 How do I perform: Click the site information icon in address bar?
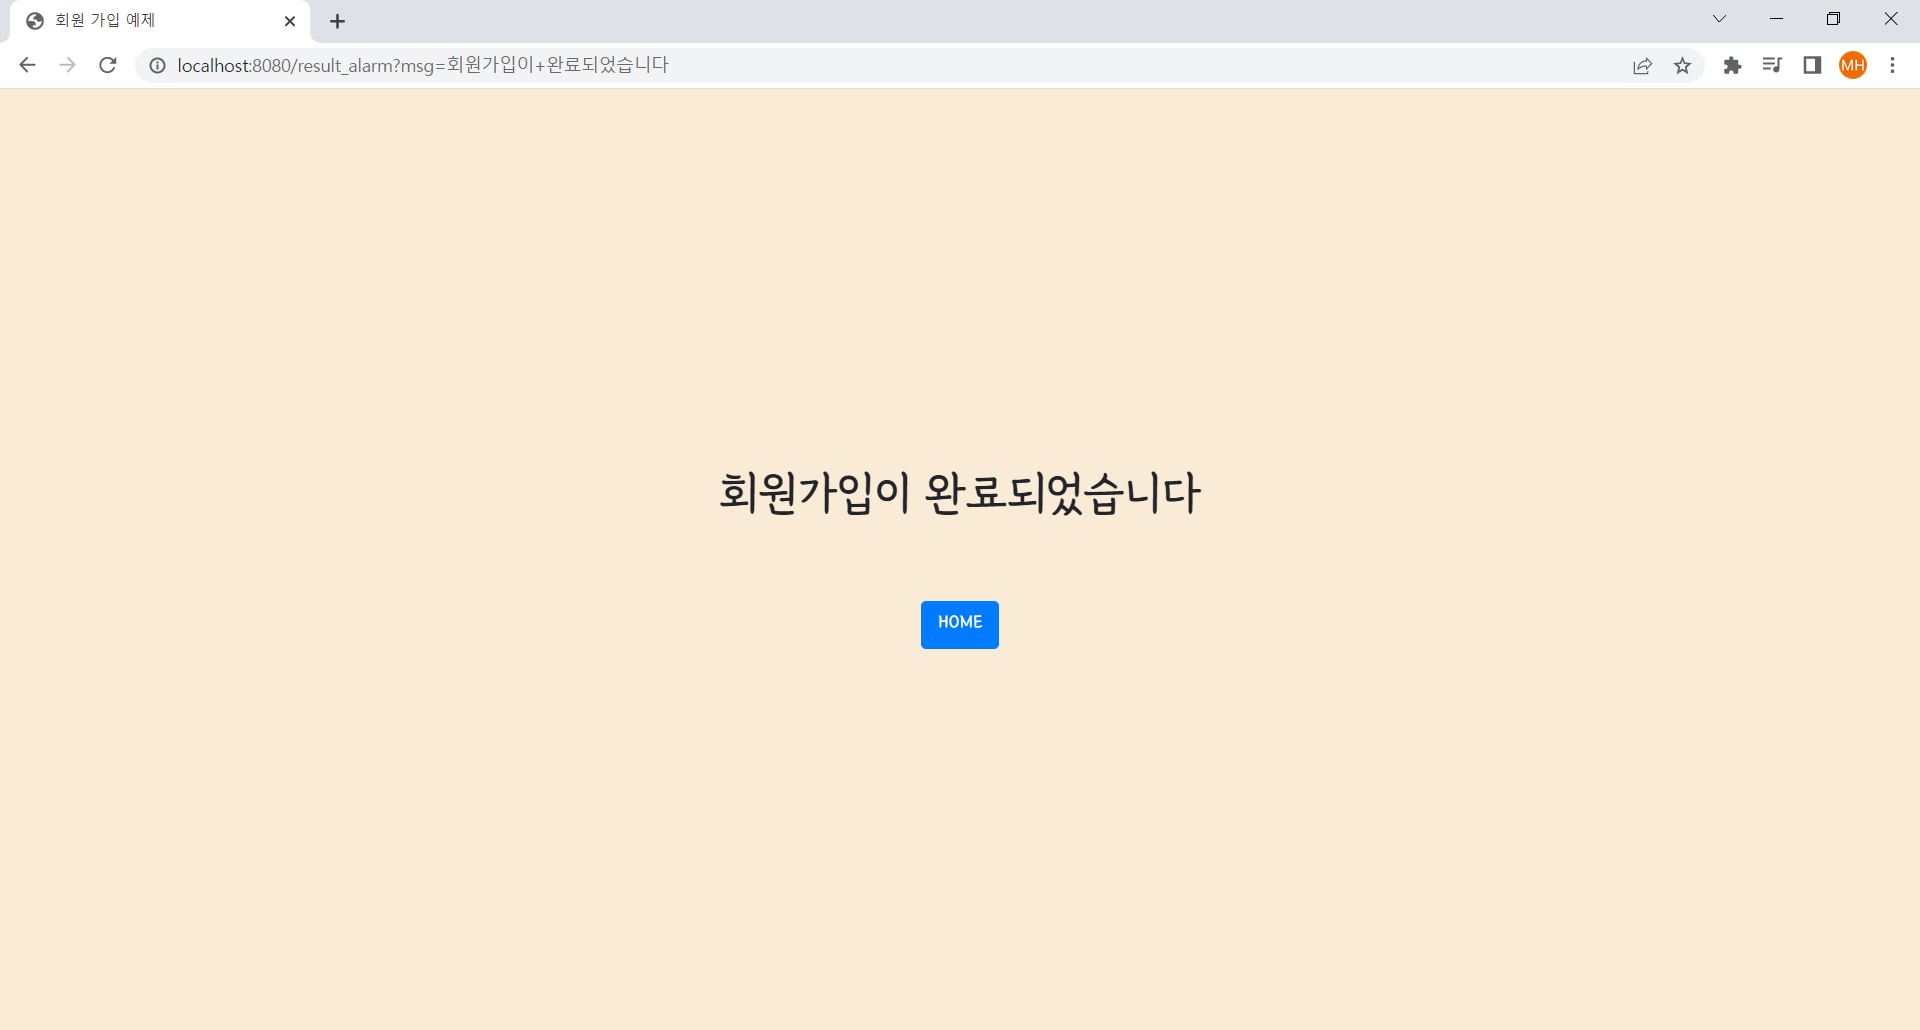point(157,65)
